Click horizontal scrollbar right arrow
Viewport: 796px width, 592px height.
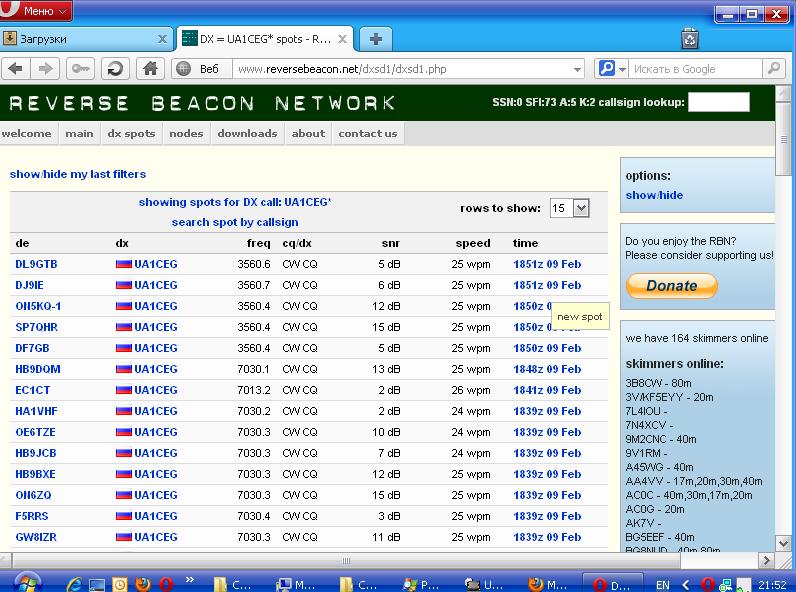[766, 561]
